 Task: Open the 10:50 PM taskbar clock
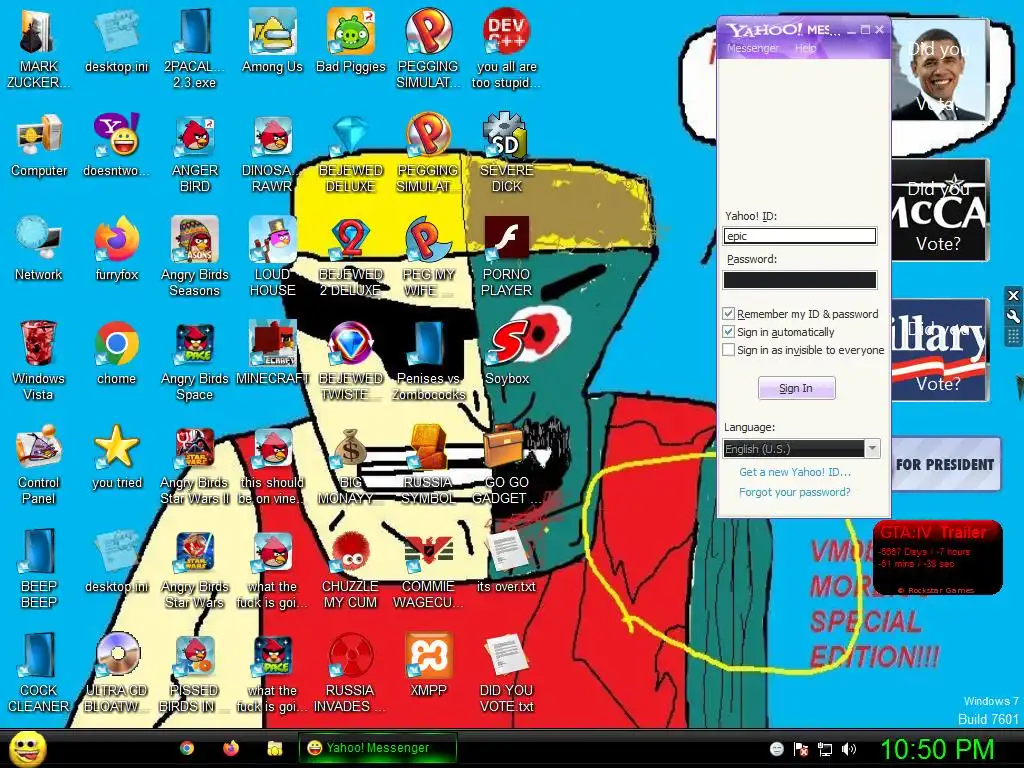coord(938,749)
